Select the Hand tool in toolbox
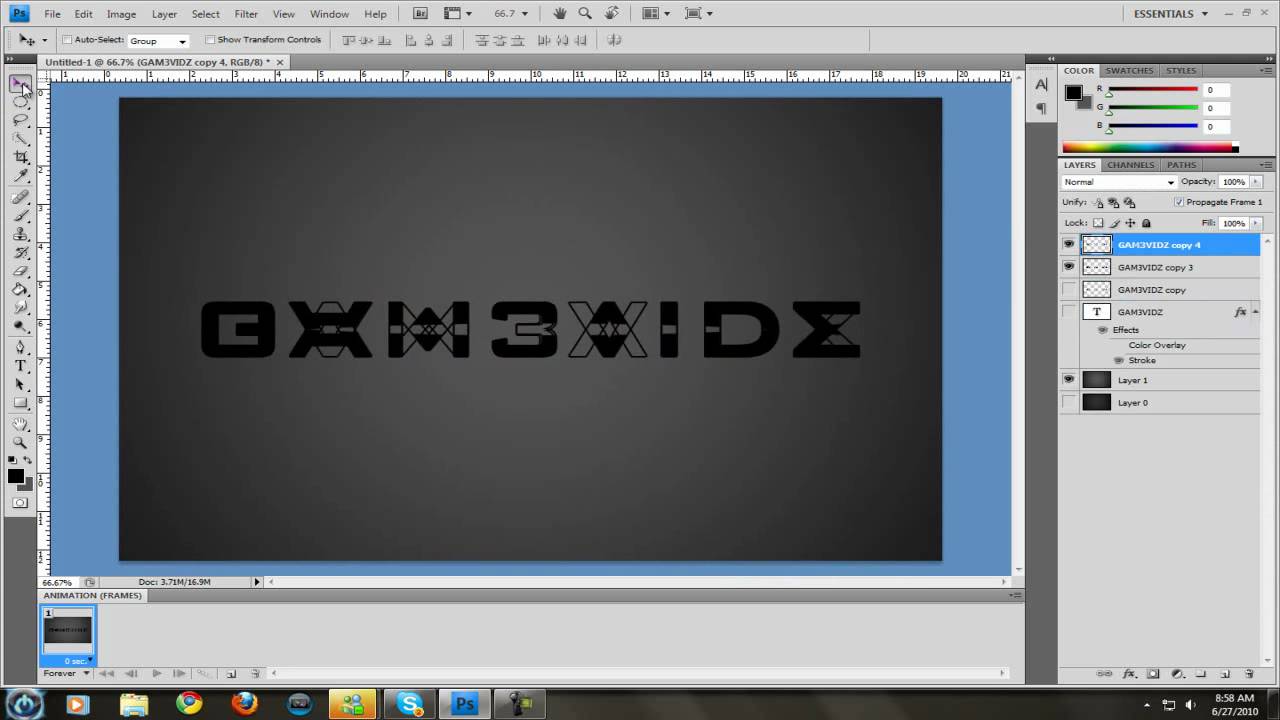 [x=20, y=424]
